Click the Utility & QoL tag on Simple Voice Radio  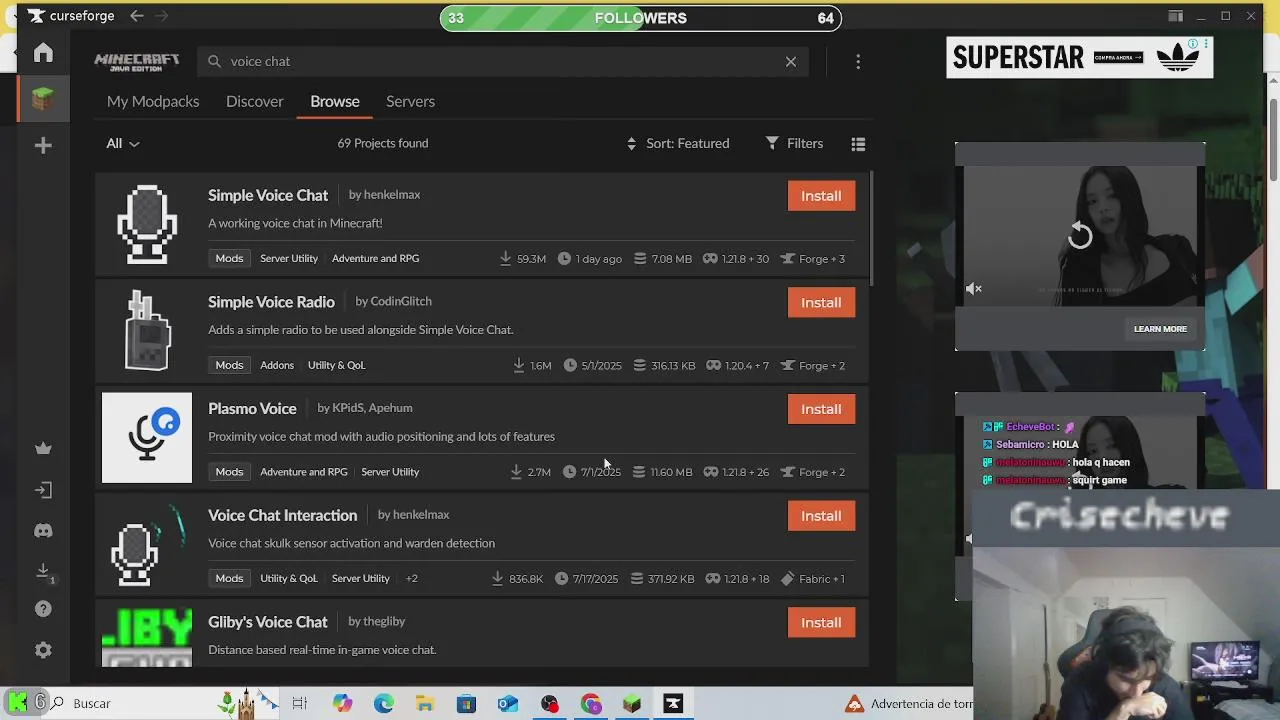(x=336, y=366)
